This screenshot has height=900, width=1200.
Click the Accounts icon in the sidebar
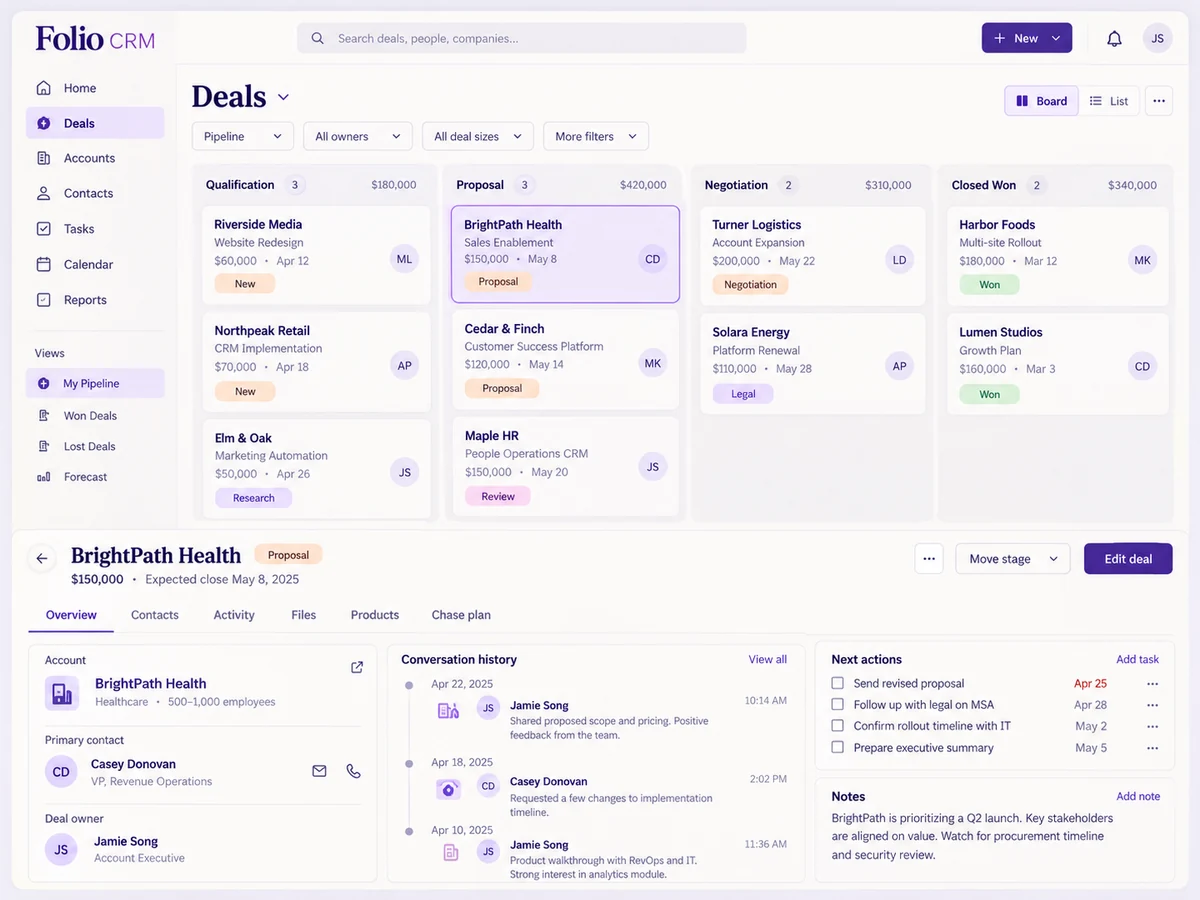click(x=43, y=158)
